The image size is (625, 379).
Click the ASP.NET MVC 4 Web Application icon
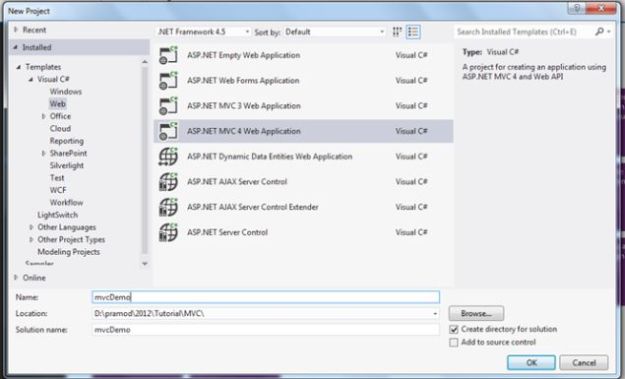pyautogui.click(x=168, y=131)
